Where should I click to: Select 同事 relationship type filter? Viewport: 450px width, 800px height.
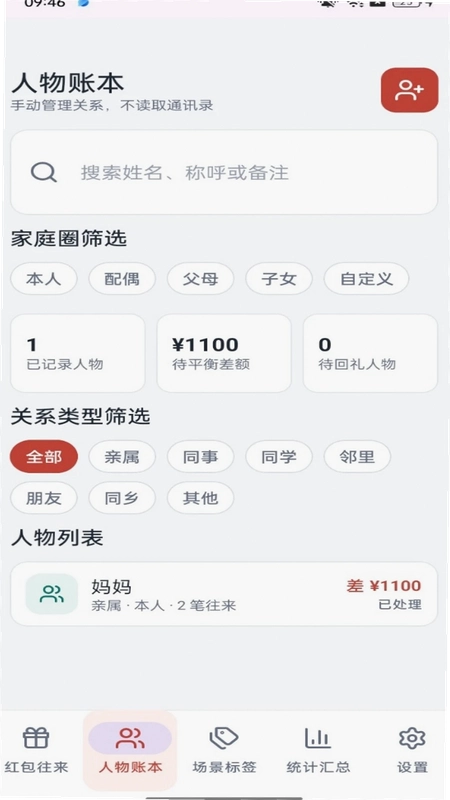pyautogui.click(x=201, y=457)
